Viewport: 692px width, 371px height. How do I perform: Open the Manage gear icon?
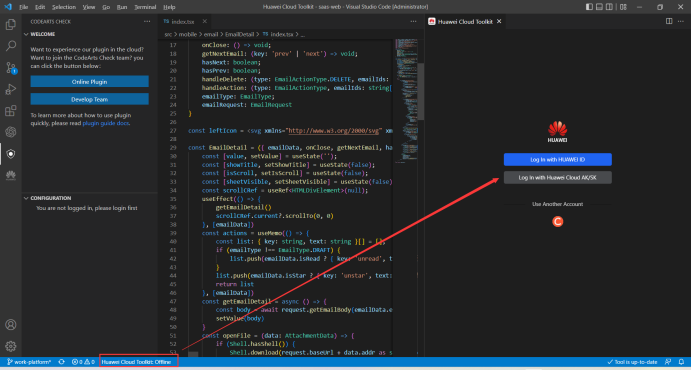[x=11, y=346]
